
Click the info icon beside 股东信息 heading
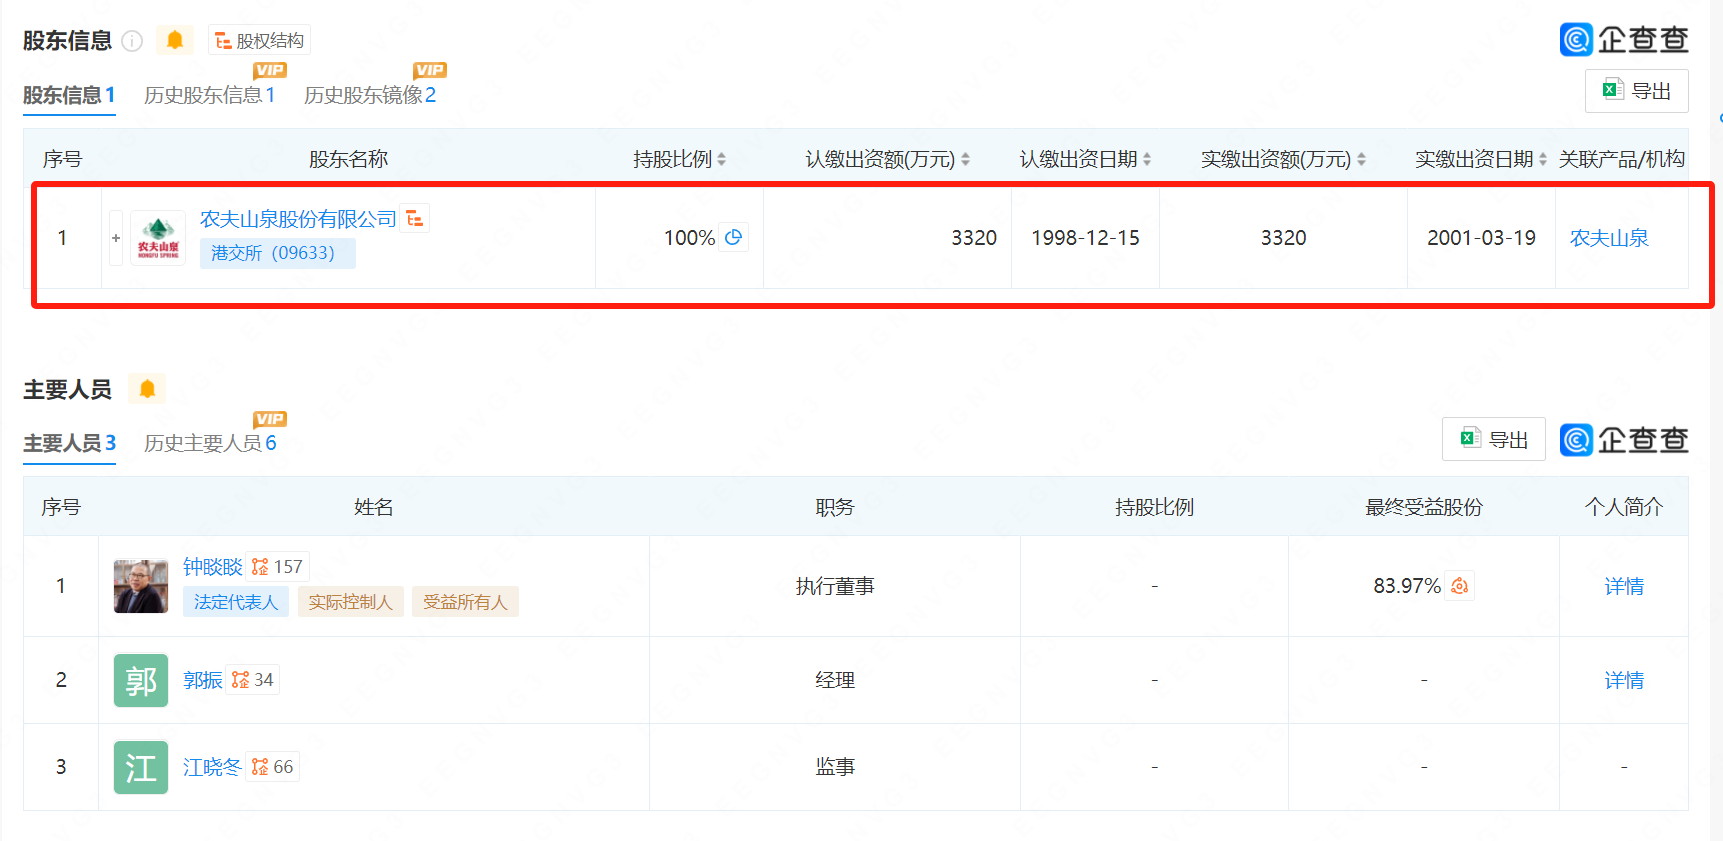132,41
